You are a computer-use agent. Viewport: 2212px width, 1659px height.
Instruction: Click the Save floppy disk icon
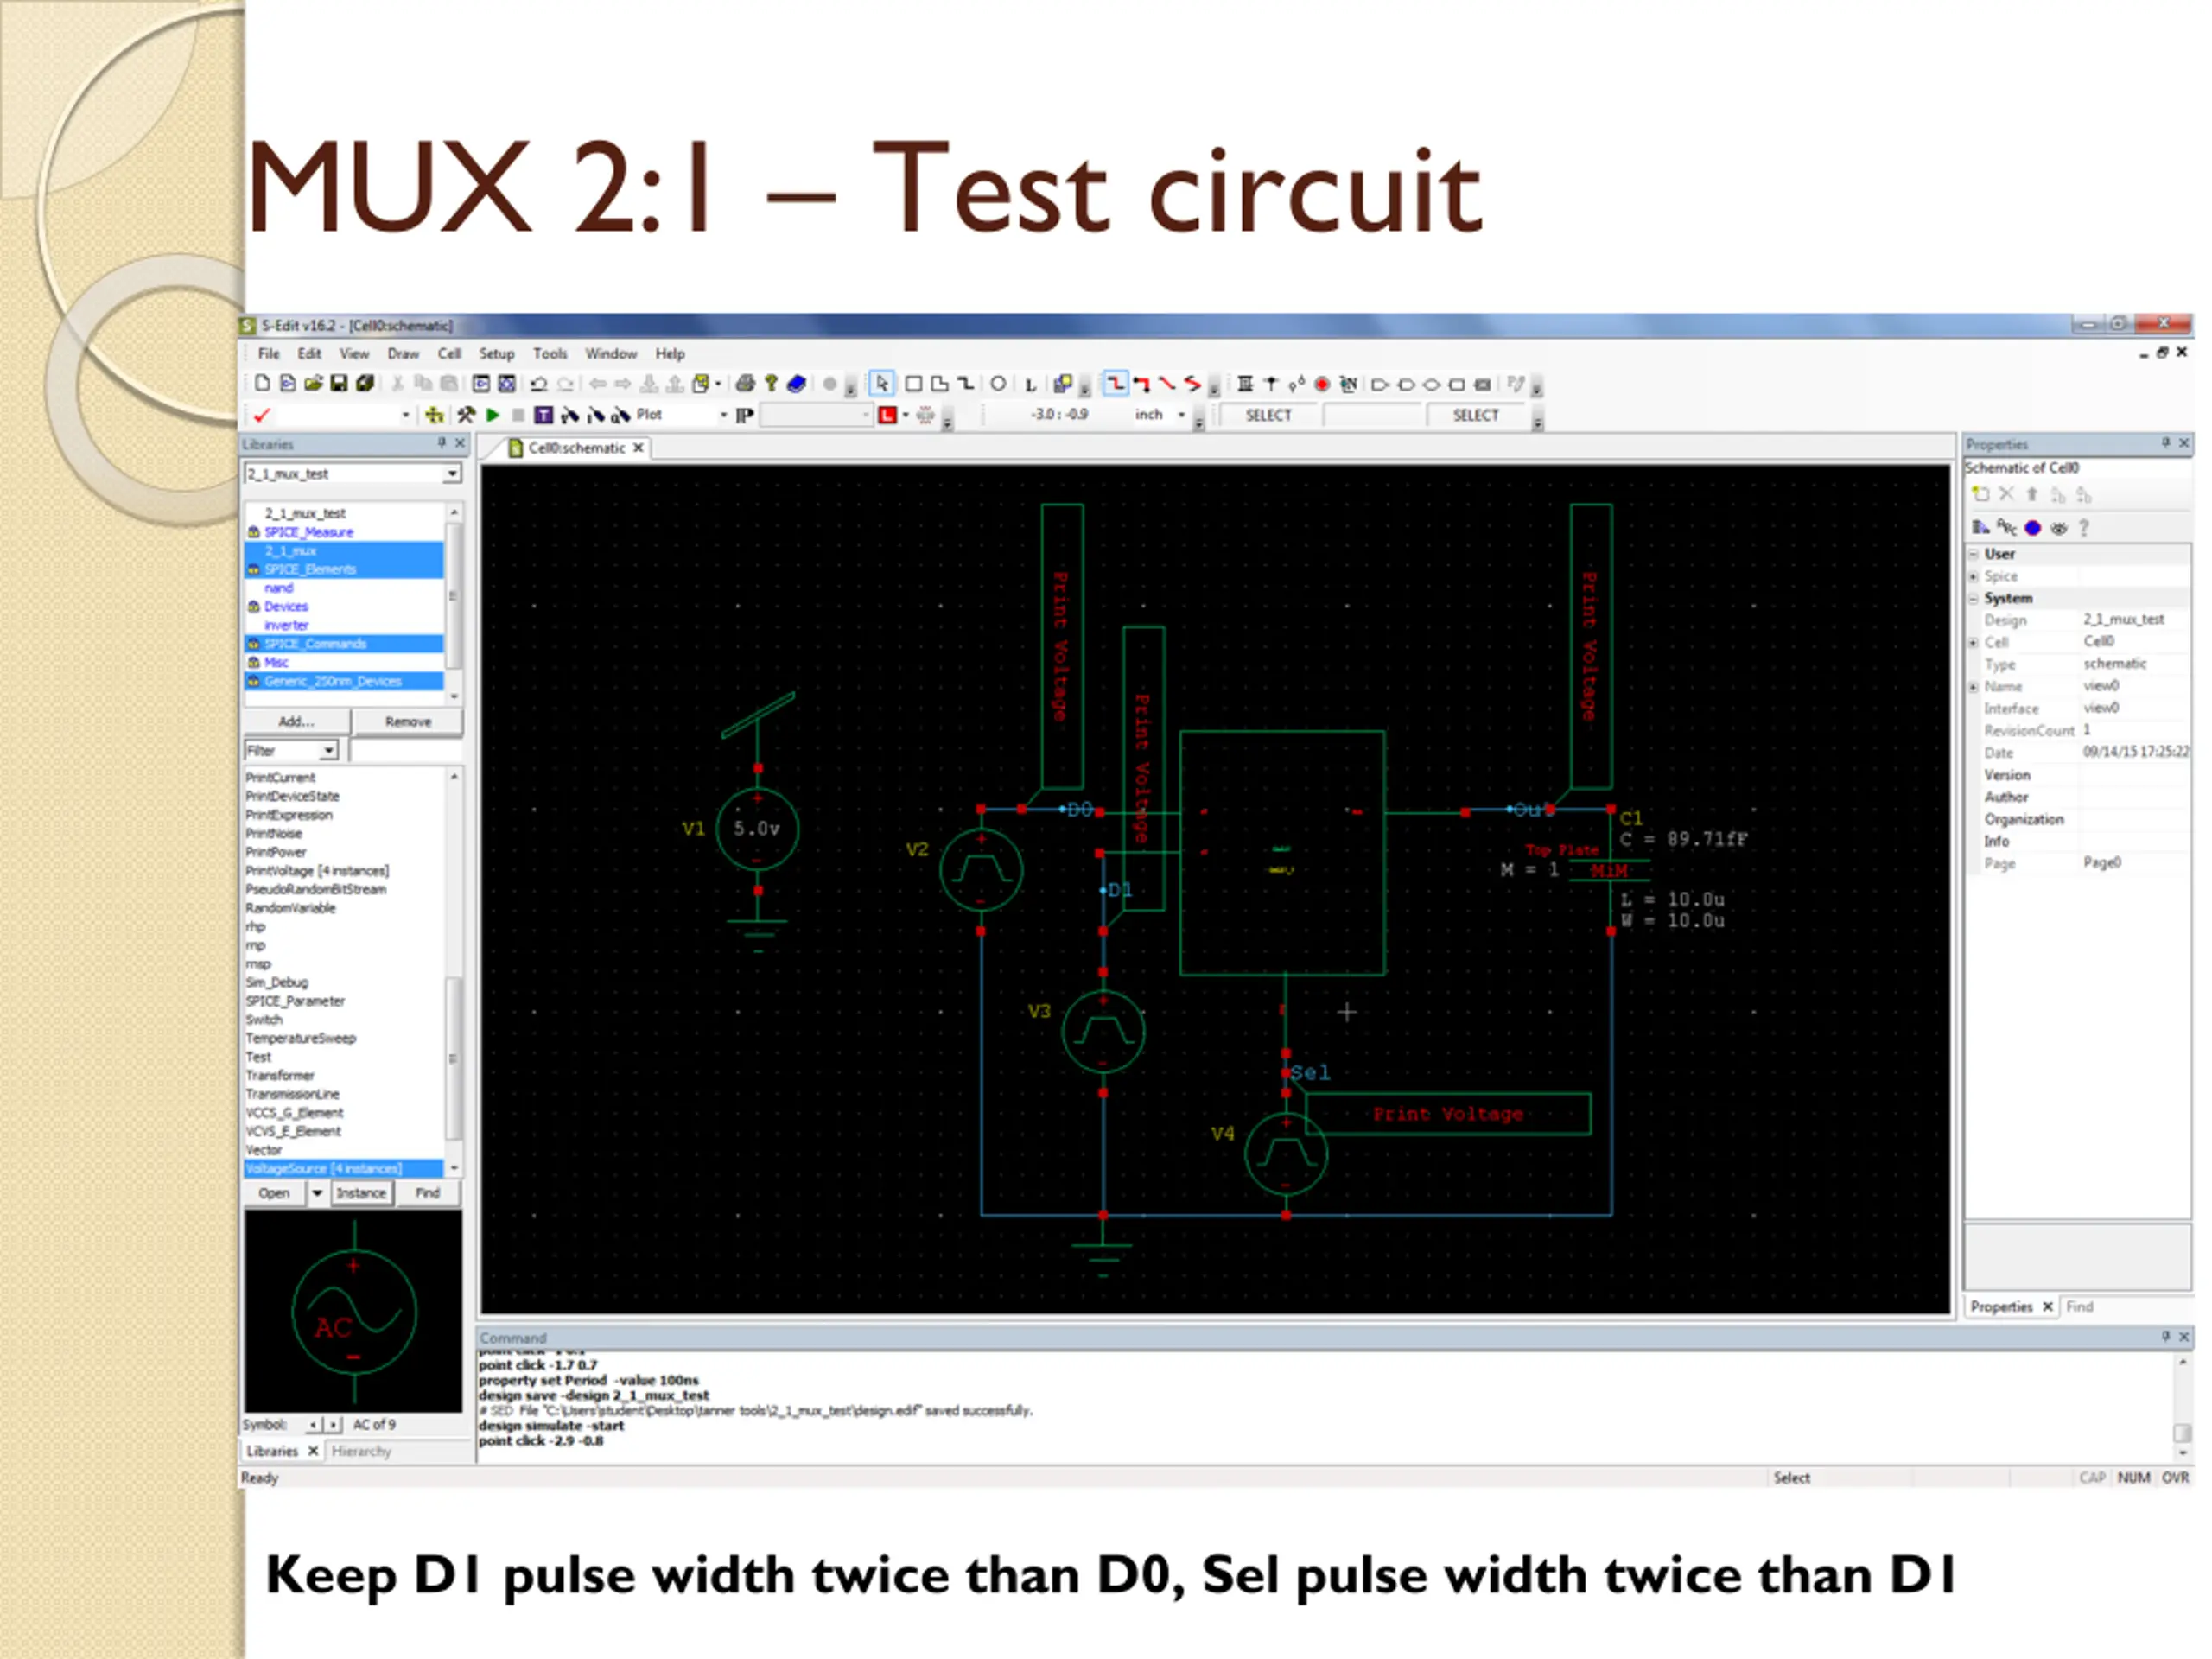click(339, 384)
